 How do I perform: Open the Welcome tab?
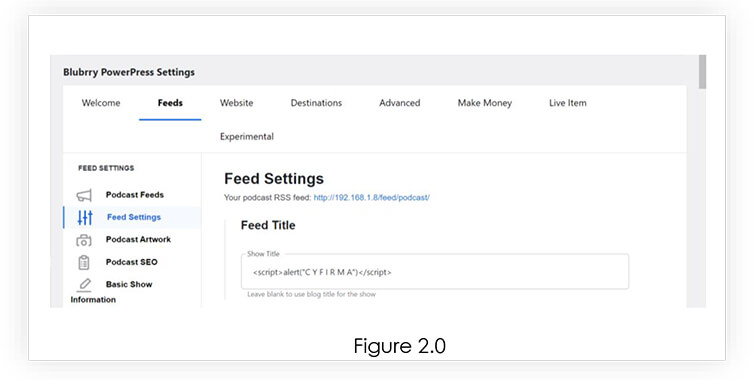(101, 103)
